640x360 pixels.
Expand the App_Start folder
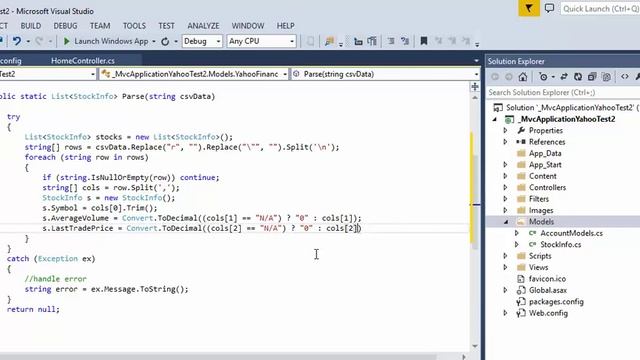pos(505,165)
